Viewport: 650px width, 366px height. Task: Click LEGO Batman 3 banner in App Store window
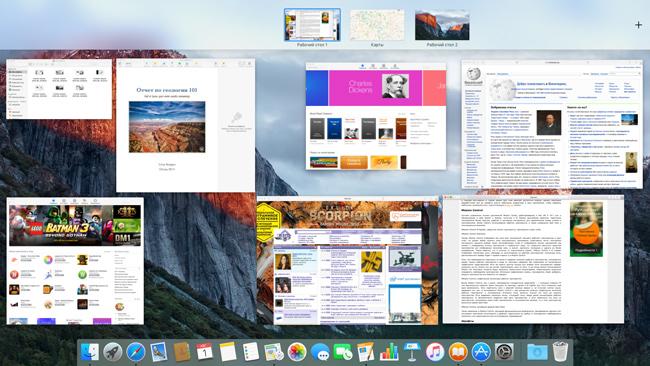(x=61, y=225)
